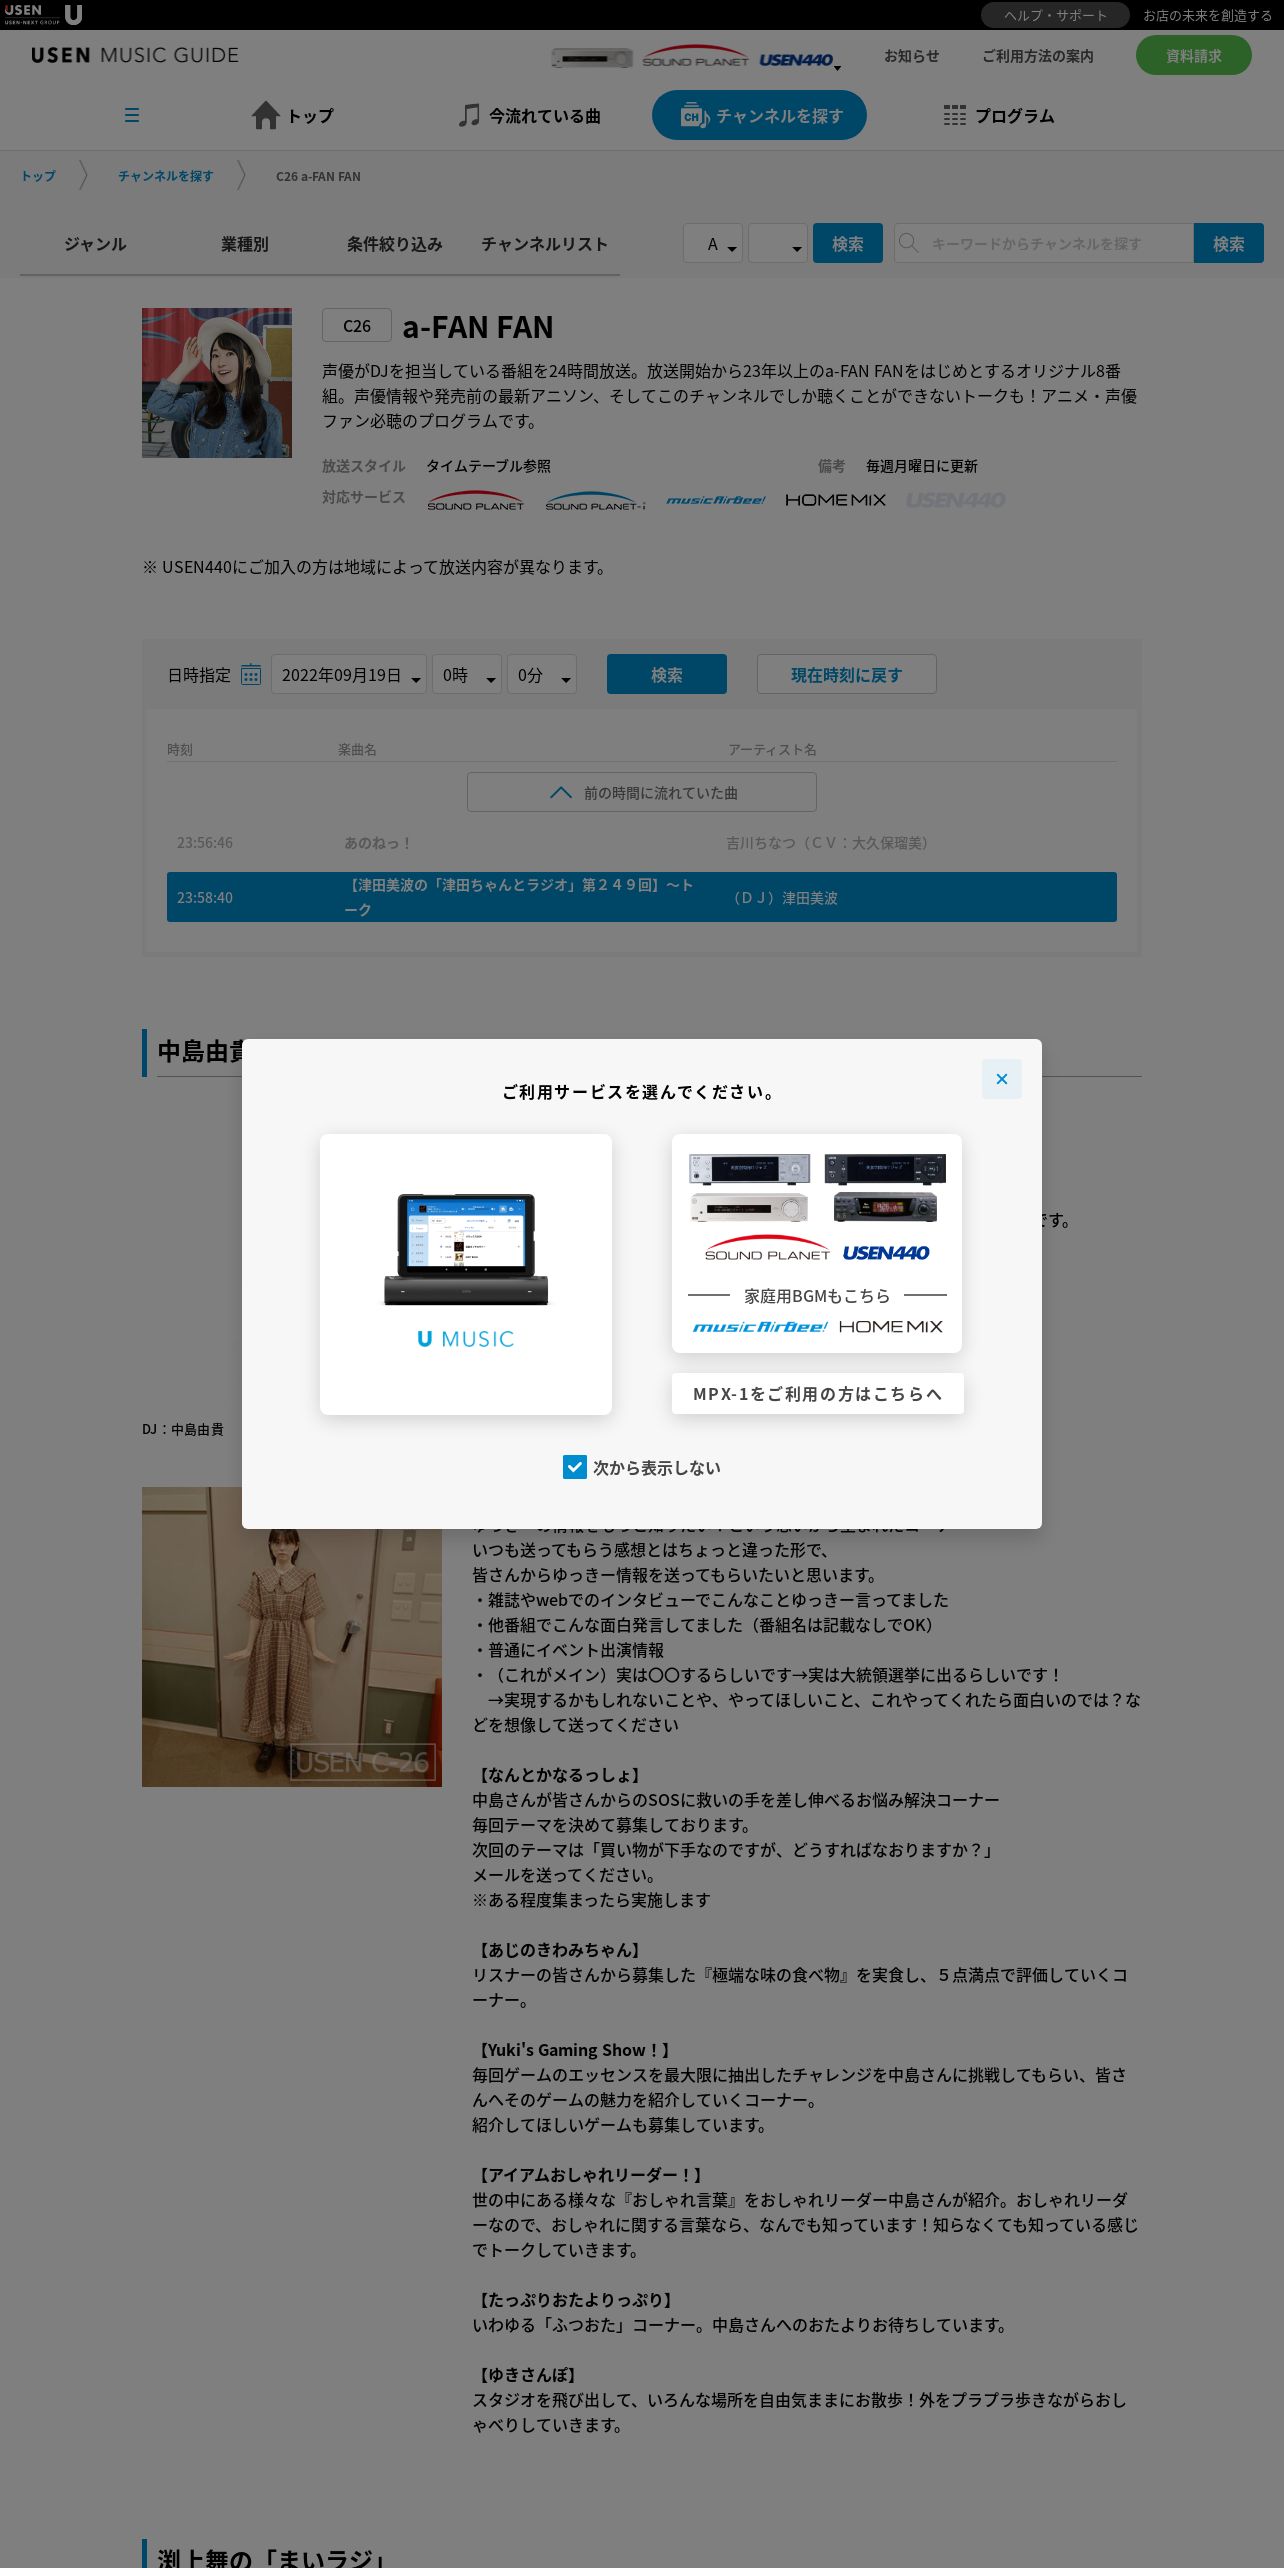Click お店の未来を創造する link
Image resolution: width=1284 pixels, height=2568 pixels.
tap(1207, 15)
